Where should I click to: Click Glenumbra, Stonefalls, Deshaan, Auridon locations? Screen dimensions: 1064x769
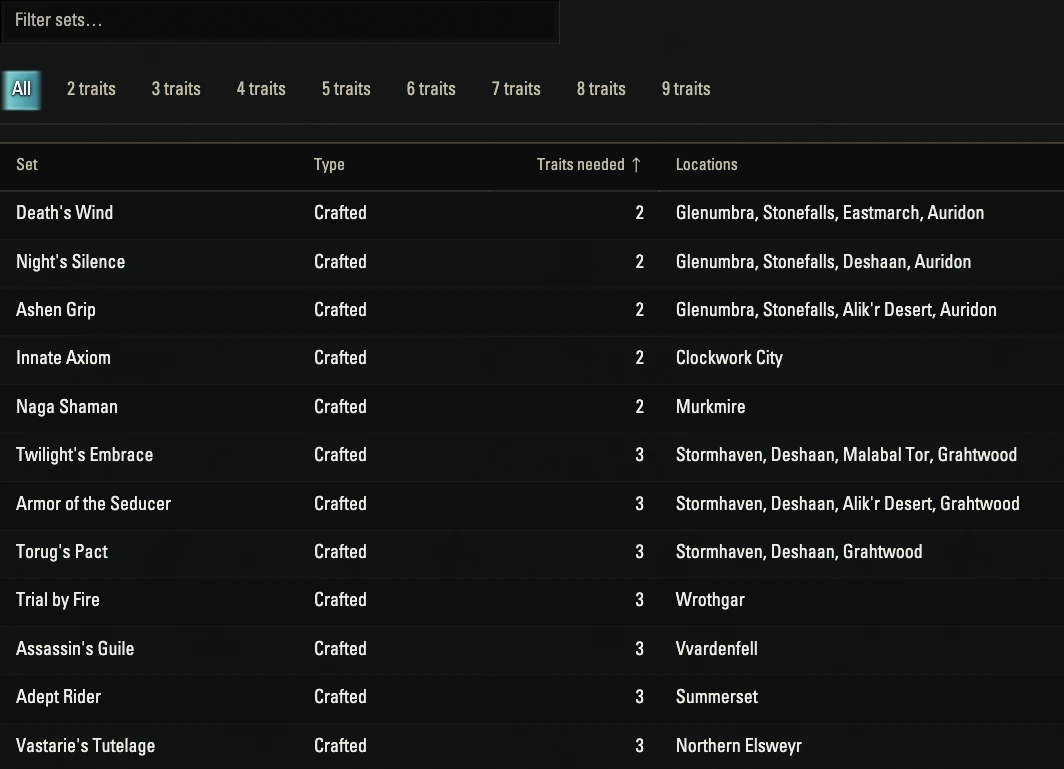(823, 262)
